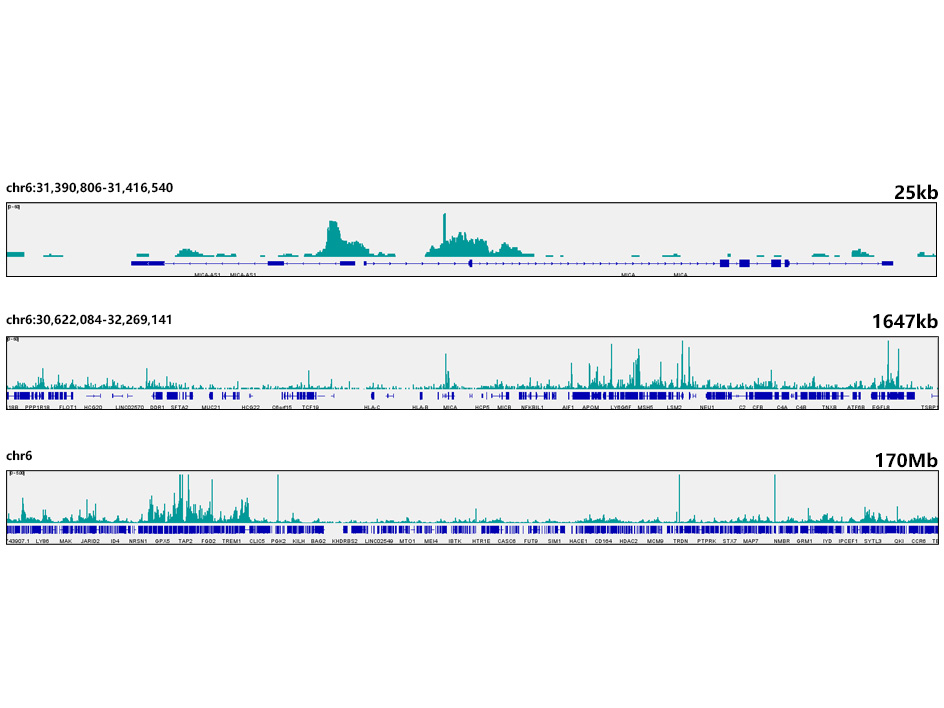Viewport: 944px width, 708px height.
Task: Click the 170Mb scale label
Action: [908, 460]
